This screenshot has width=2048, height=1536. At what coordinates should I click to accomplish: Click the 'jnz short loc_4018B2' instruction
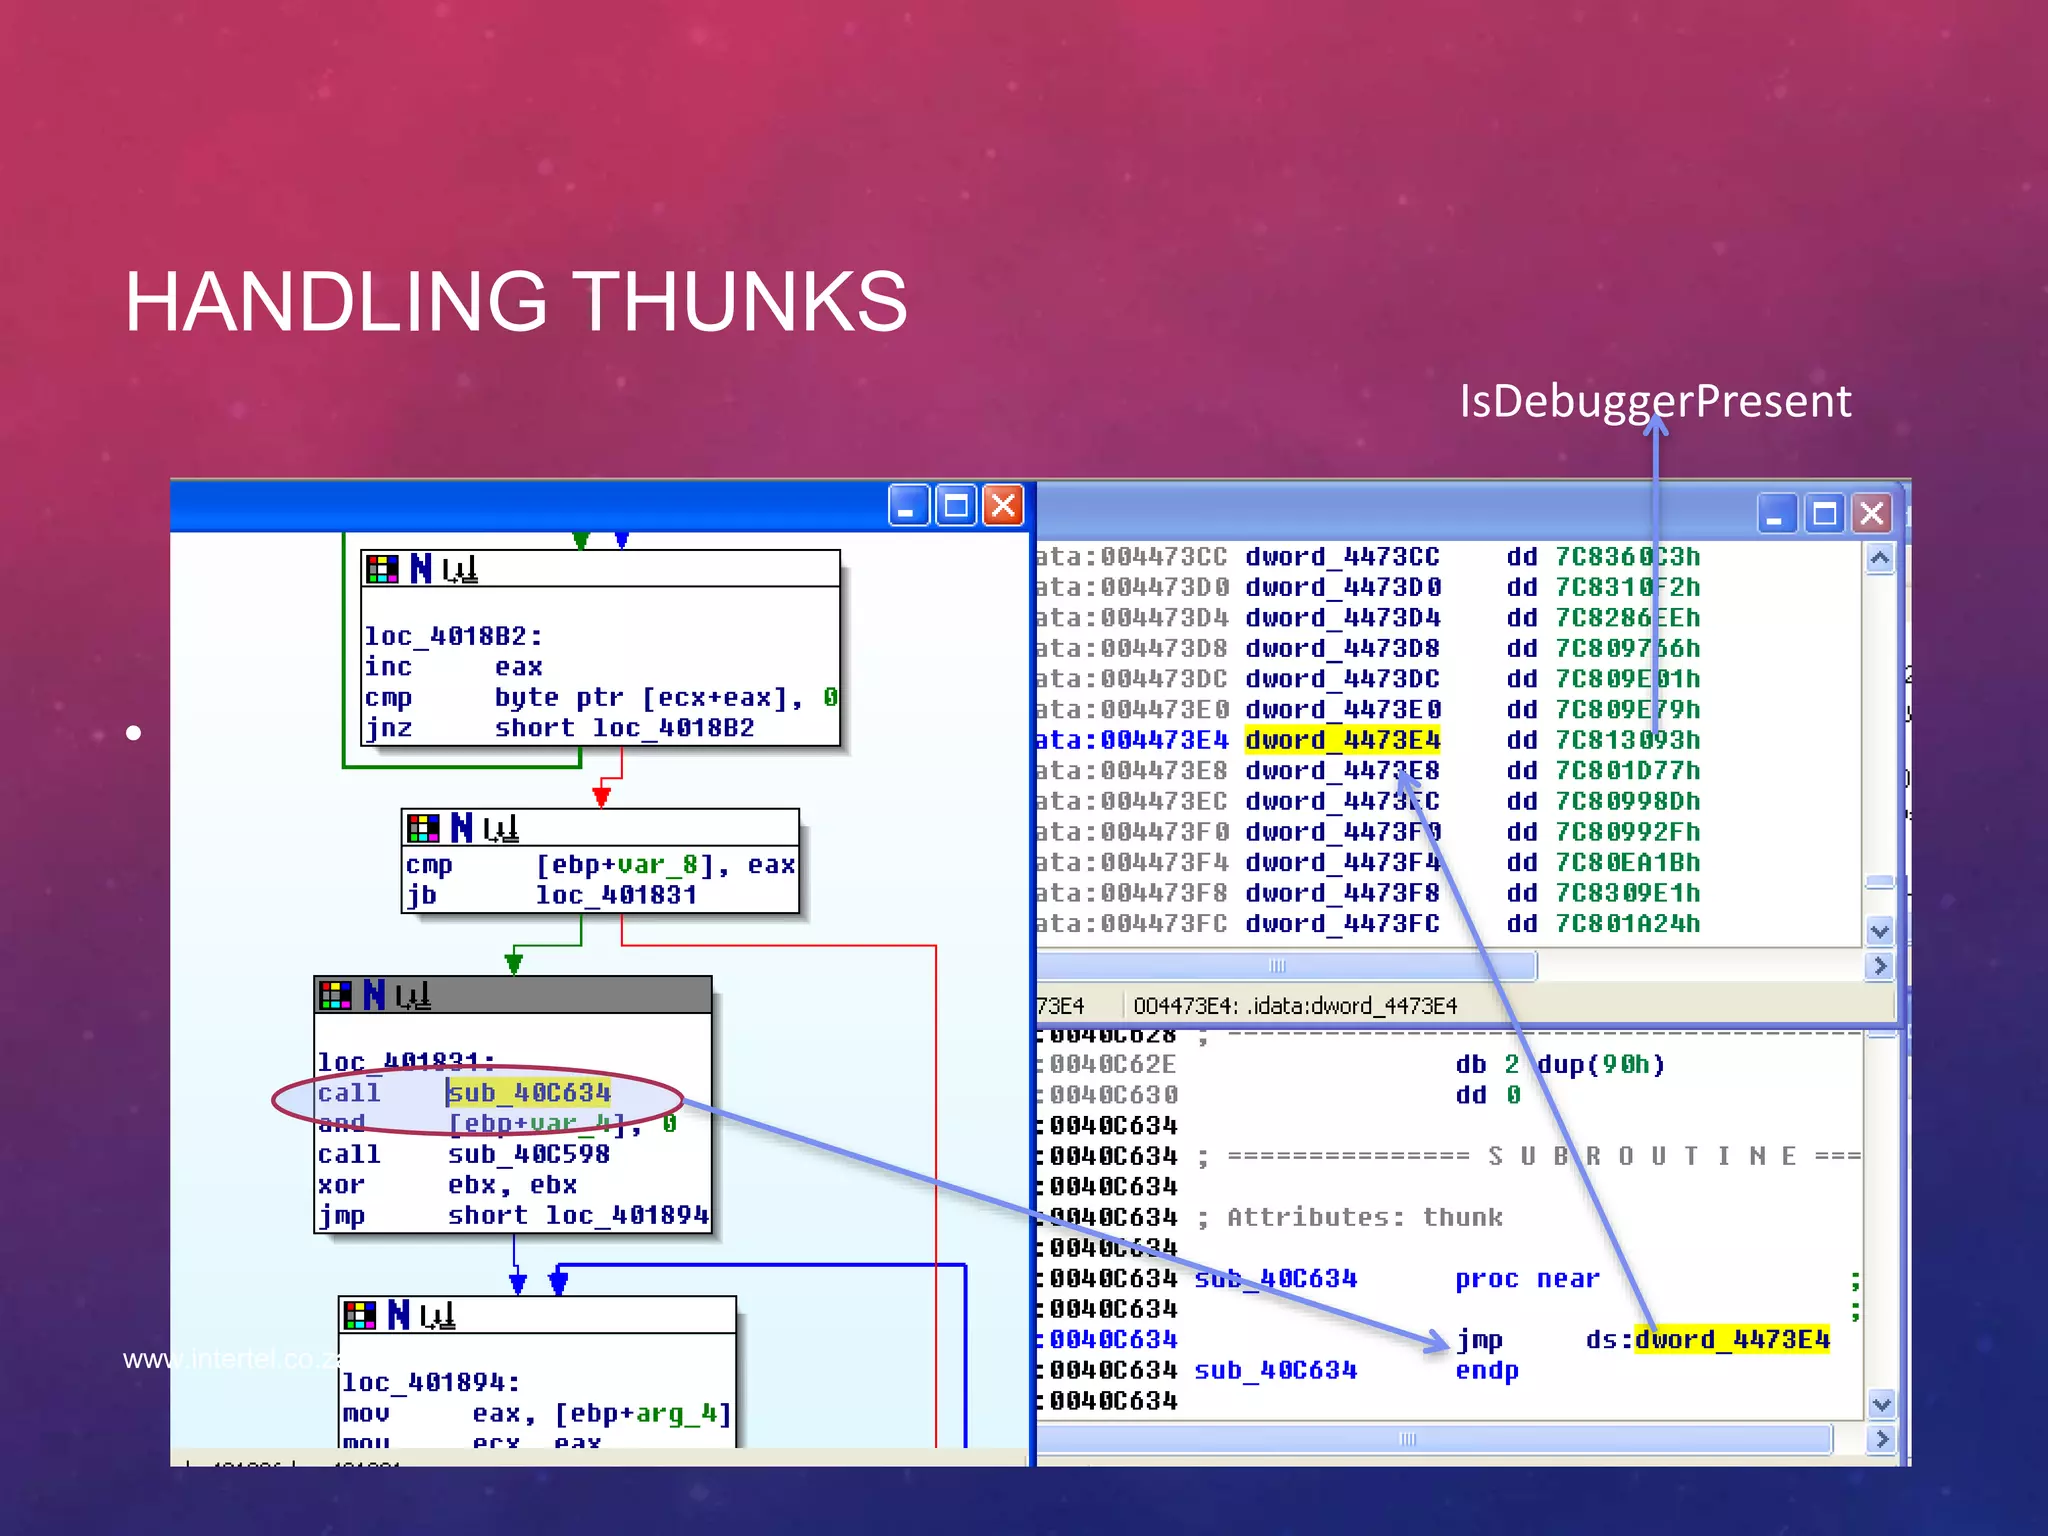pyautogui.click(x=559, y=728)
